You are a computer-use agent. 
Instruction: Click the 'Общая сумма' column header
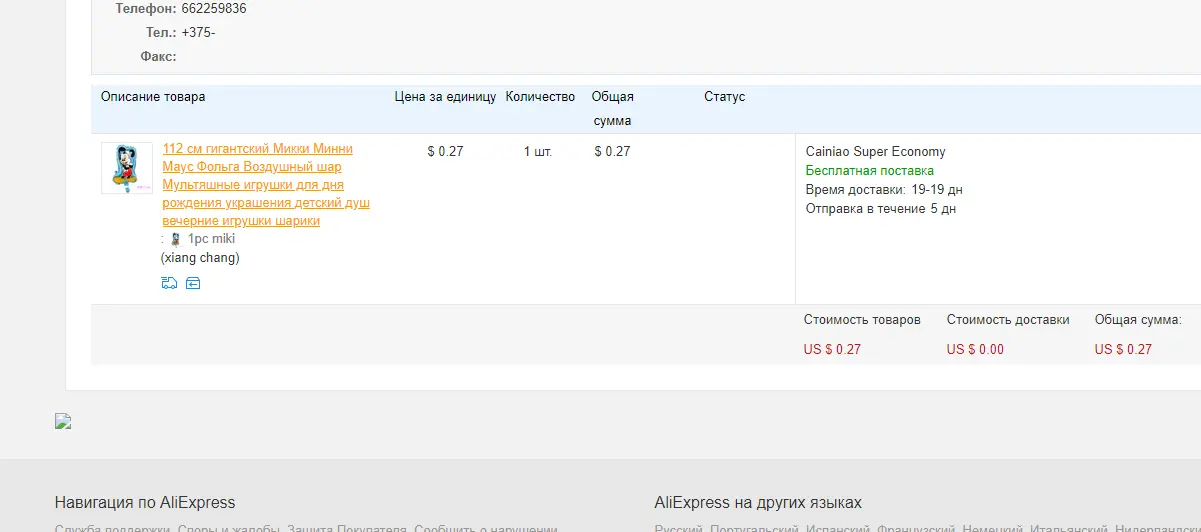tap(612, 109)
